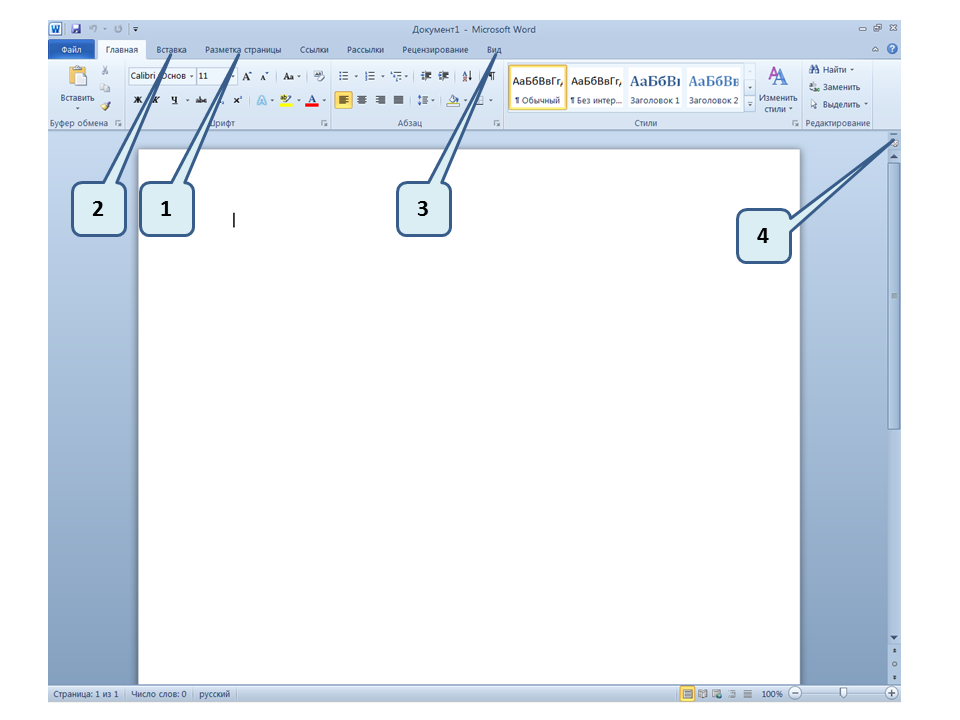Expand the styles gallery More arrow
The height and width of the screenshot is (720, 960).
click(750, 104)
